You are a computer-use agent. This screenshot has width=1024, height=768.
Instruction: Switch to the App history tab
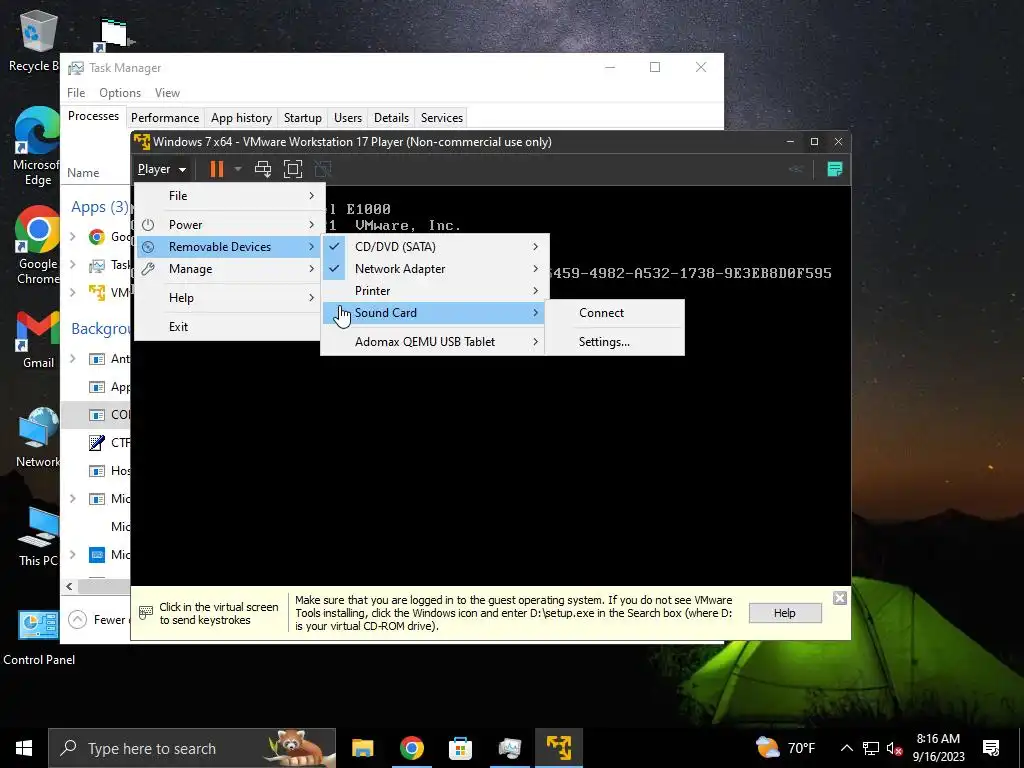(x=241, y=118)
